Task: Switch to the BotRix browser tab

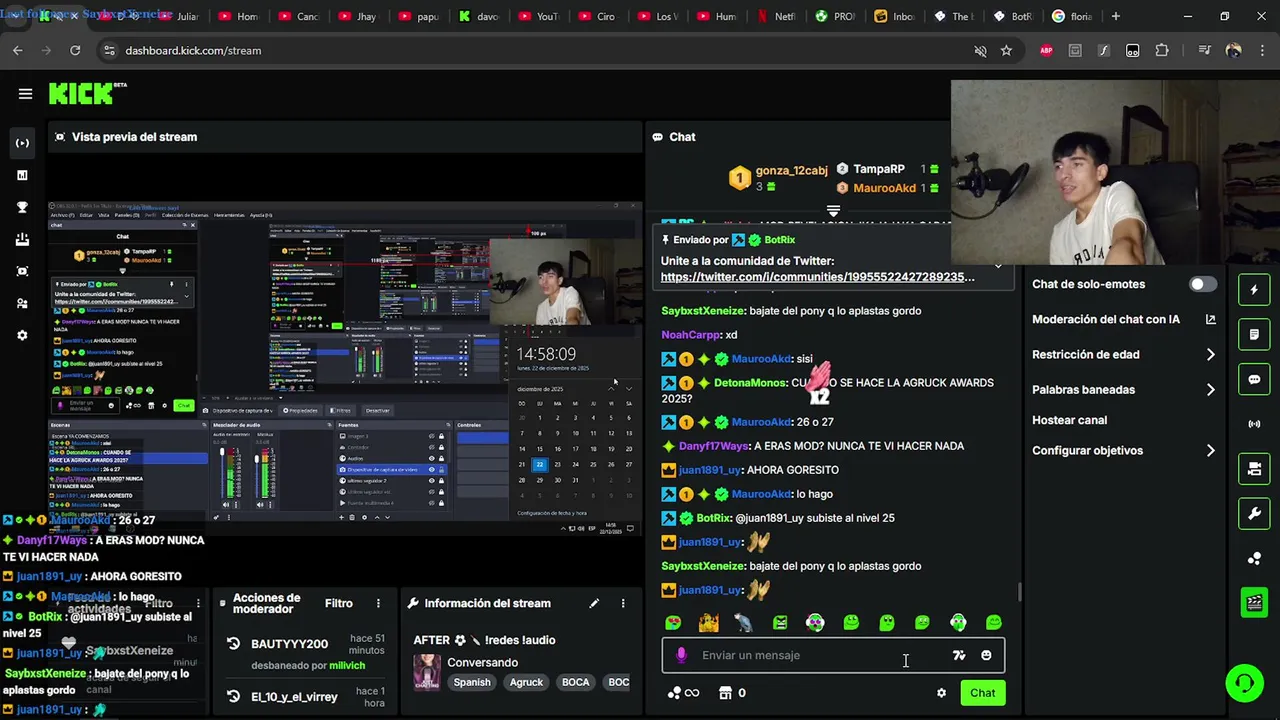Action: pyautogui.click(x=1014, y=16)
